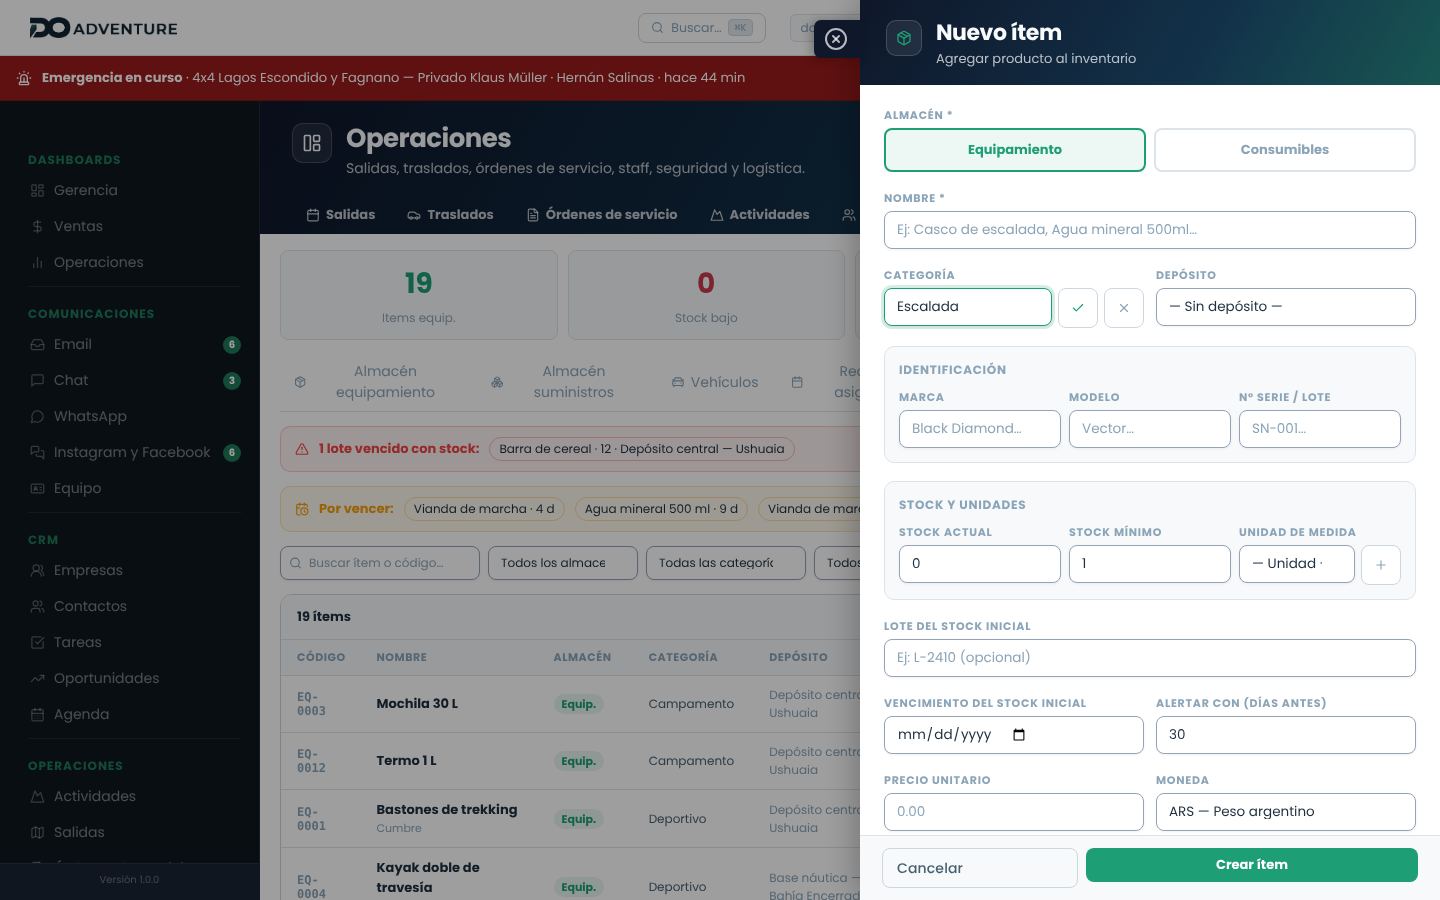
Task: Open the Todas las categorías filter dropdown
Action: 726,563
